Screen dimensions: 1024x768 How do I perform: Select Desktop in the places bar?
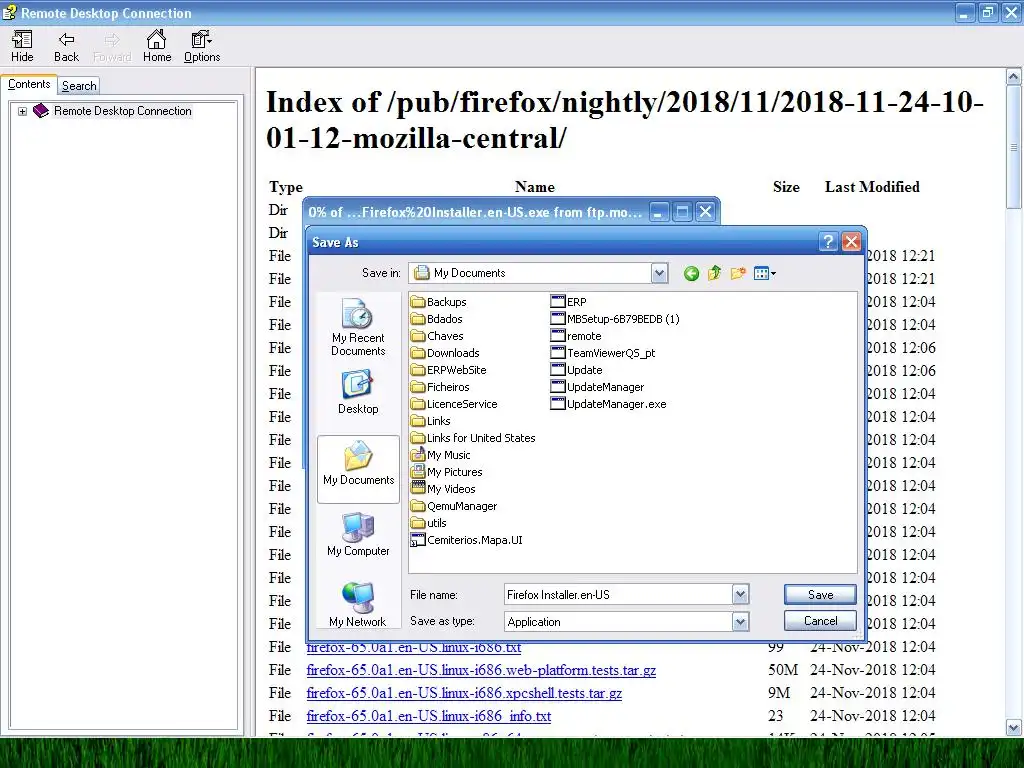pyautogui.click(x=358, y=392)
